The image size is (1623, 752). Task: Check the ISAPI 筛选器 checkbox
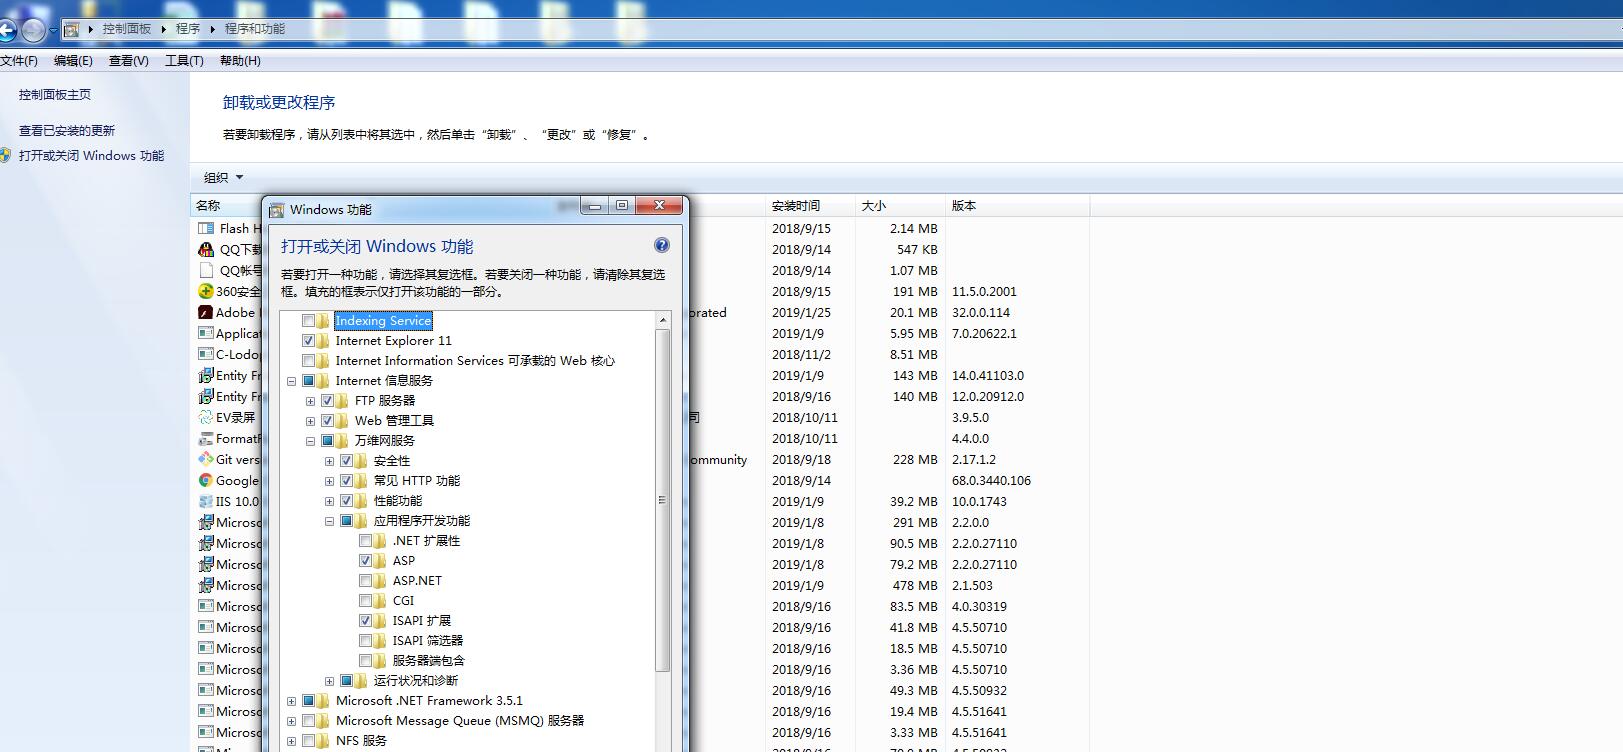tap(365, 641)
